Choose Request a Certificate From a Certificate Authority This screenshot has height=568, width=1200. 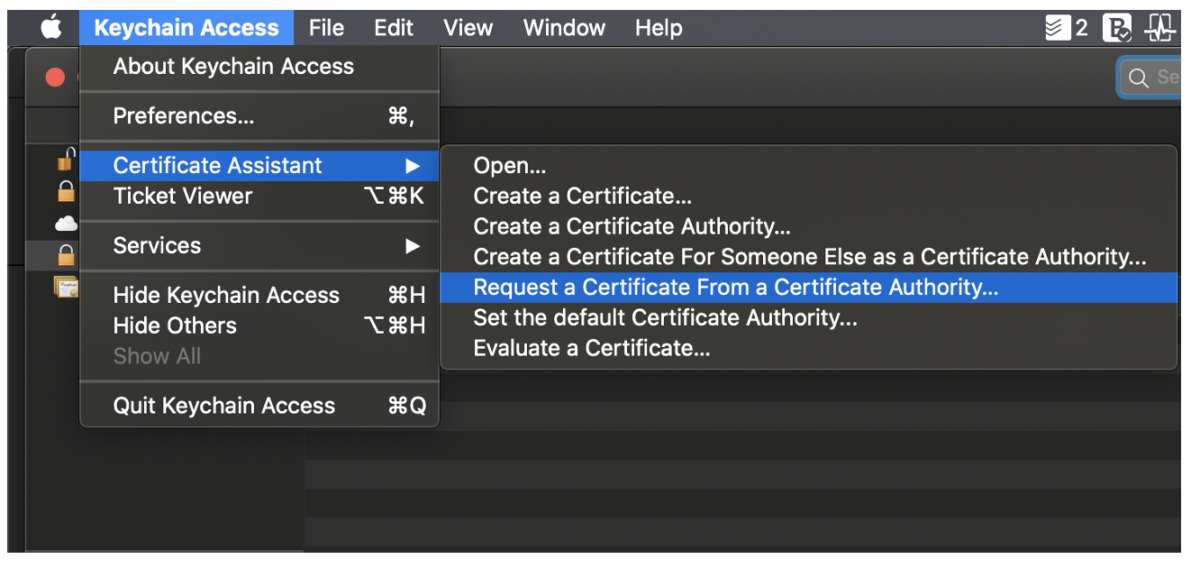[735, 288]
